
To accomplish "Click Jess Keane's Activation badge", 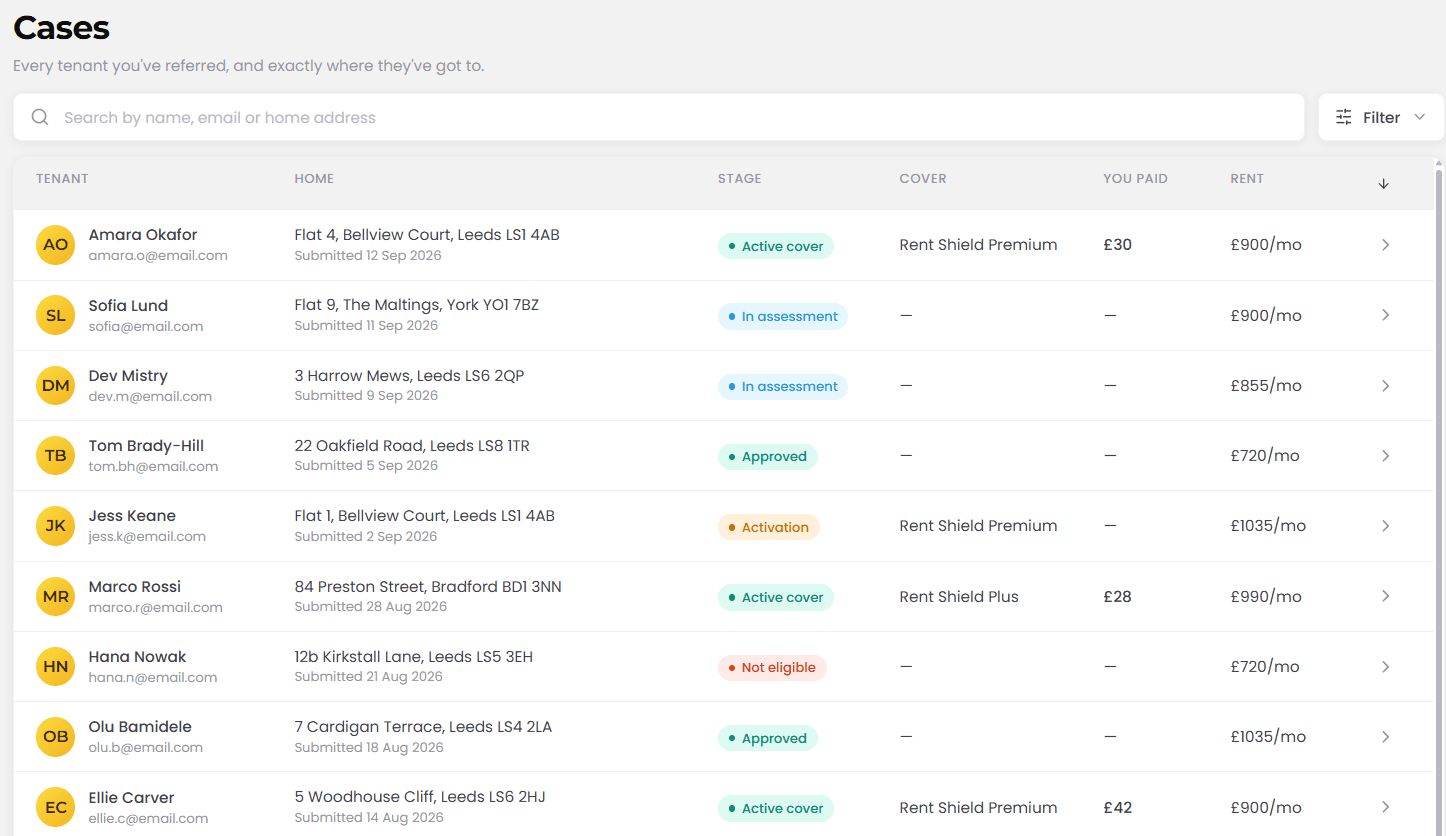I will [x=768, y=527].
